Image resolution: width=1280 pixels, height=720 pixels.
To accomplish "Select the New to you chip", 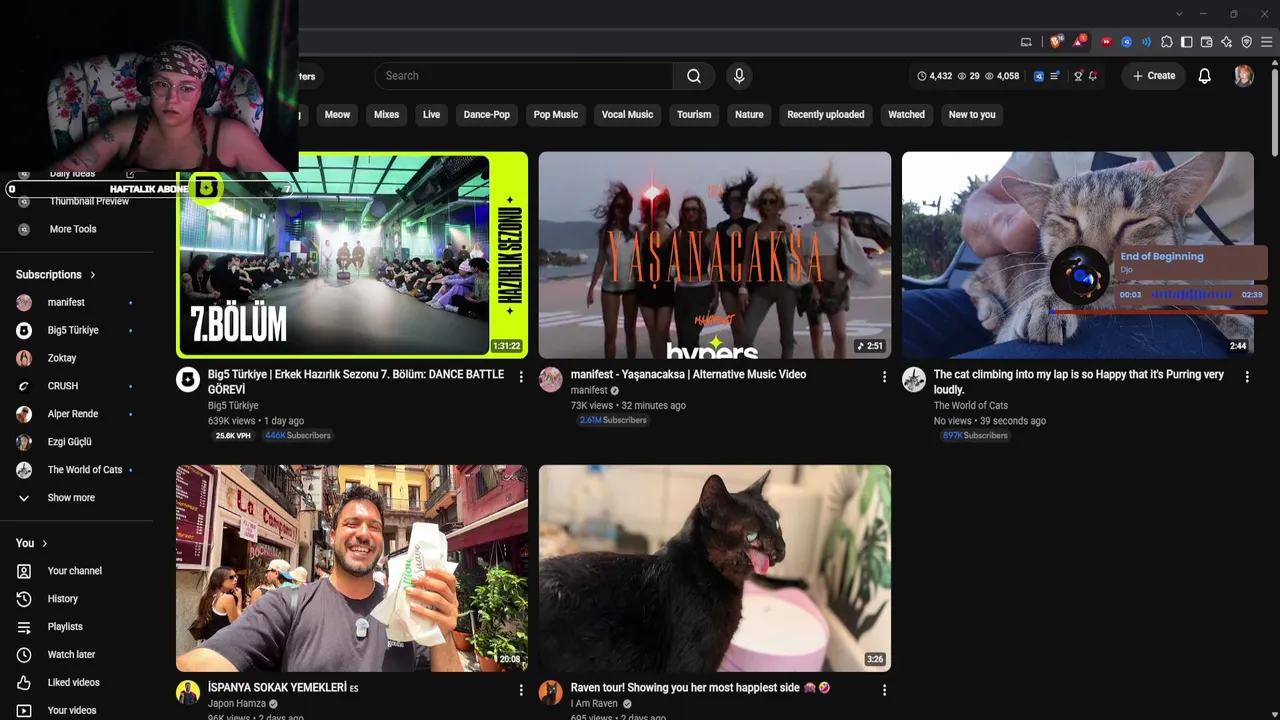I will [x=972, y=115].
